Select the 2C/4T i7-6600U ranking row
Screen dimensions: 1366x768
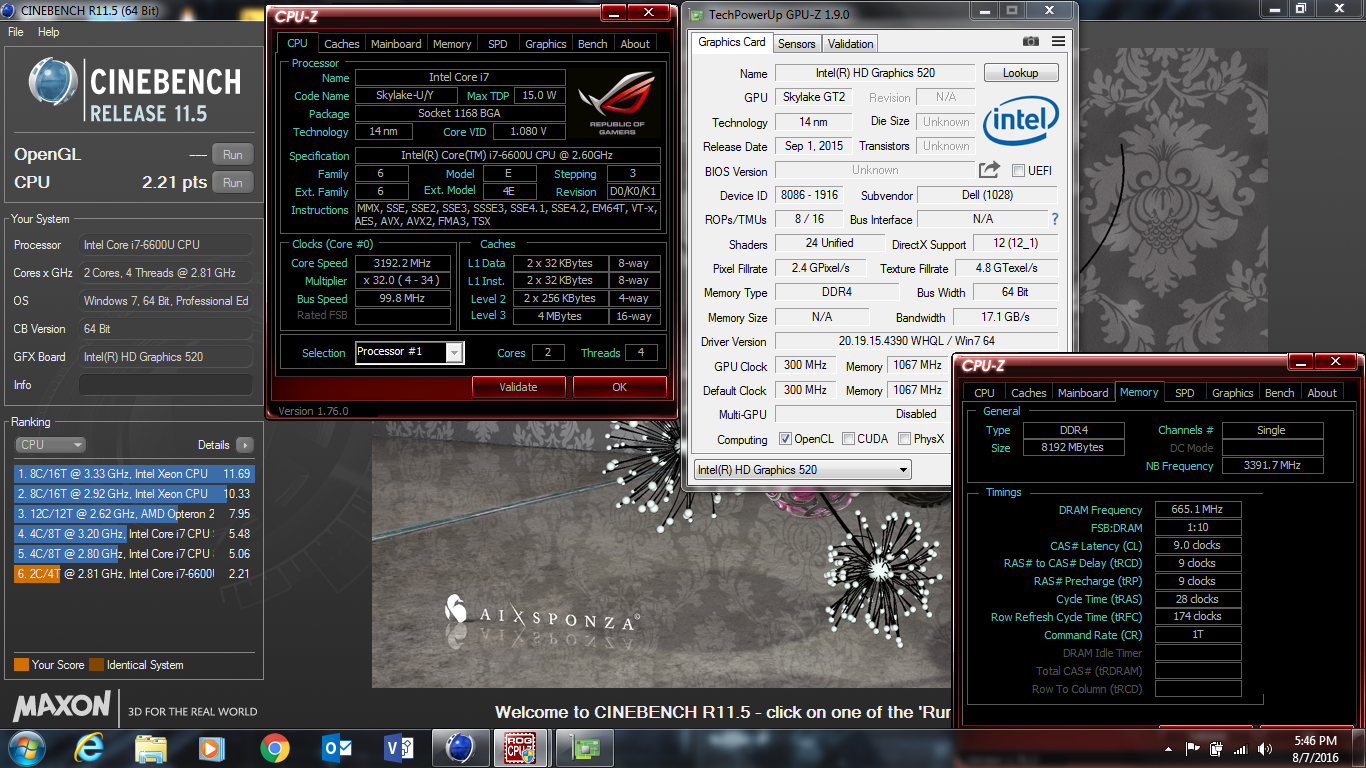click(x=134, y=574)
